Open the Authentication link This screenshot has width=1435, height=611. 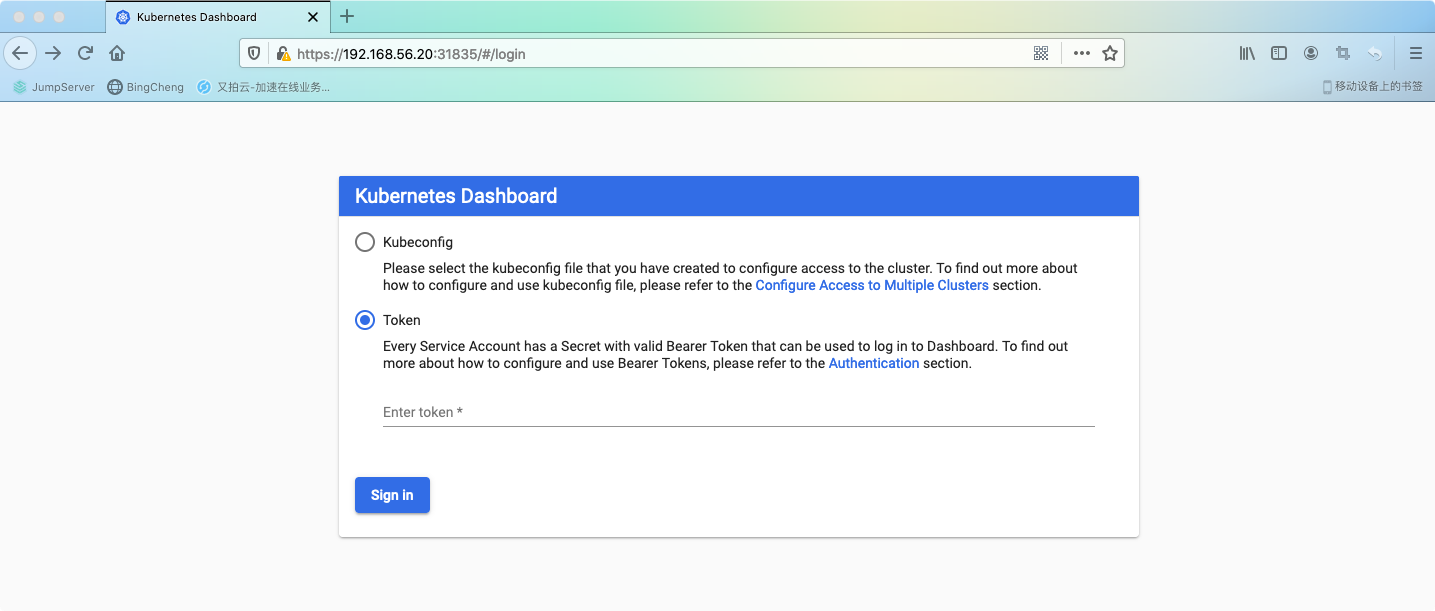[x=874, y=363]
